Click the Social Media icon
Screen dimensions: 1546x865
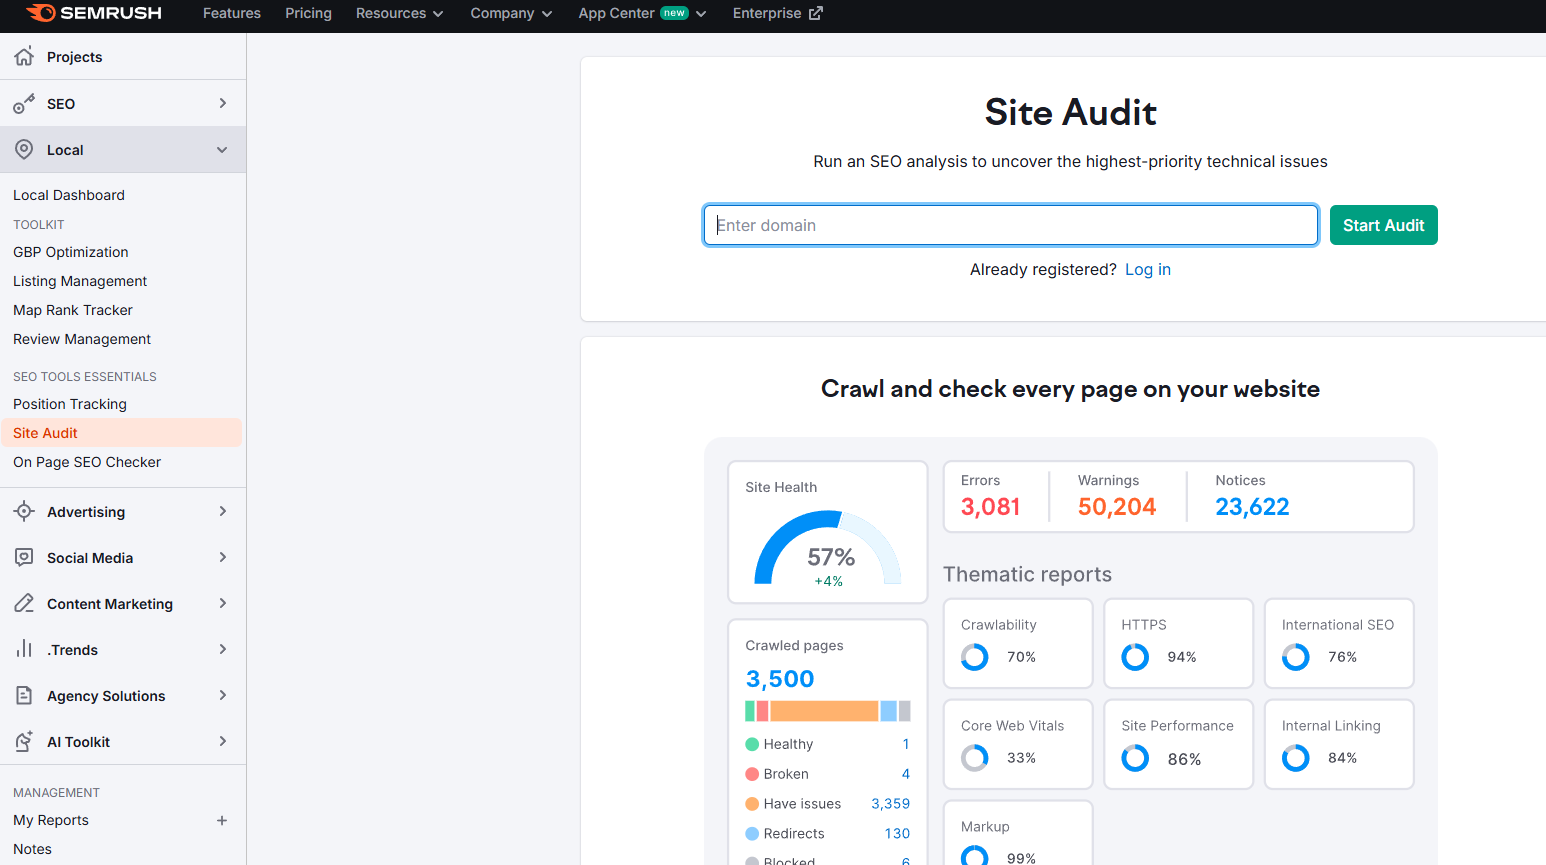pyautogui.click(x=24, y=557)
